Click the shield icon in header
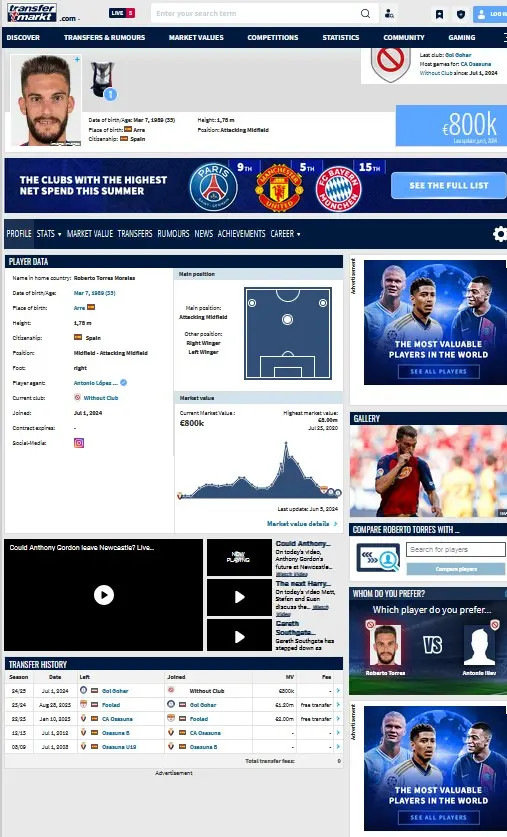 pos(461,14)
